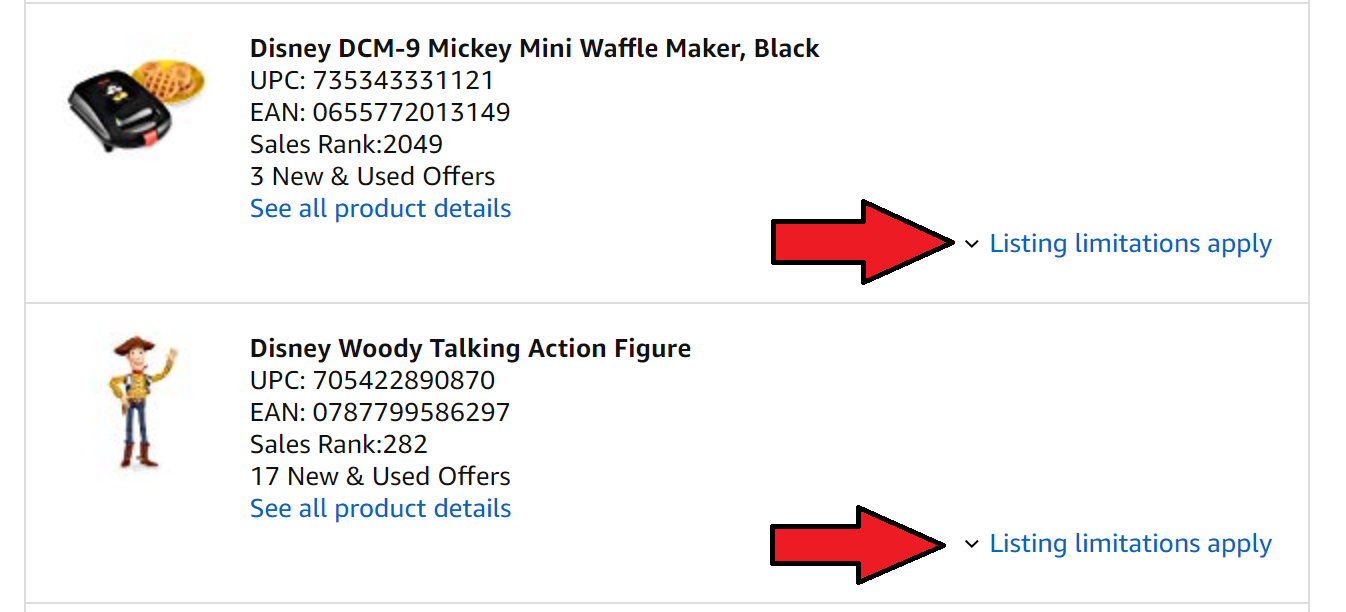
Task: Click the UPC 705422890870 text
Action: (x=372, y=380)
